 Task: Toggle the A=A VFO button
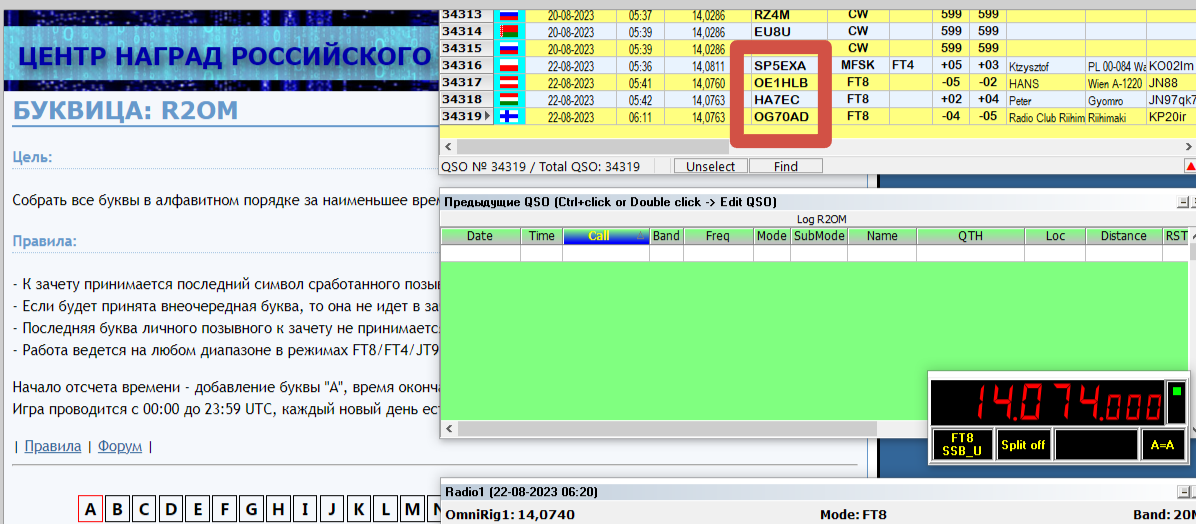coord(1162,445)
